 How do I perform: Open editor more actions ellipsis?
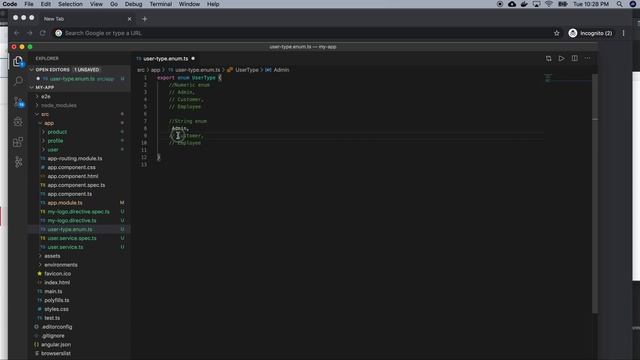tap(587, 58)
